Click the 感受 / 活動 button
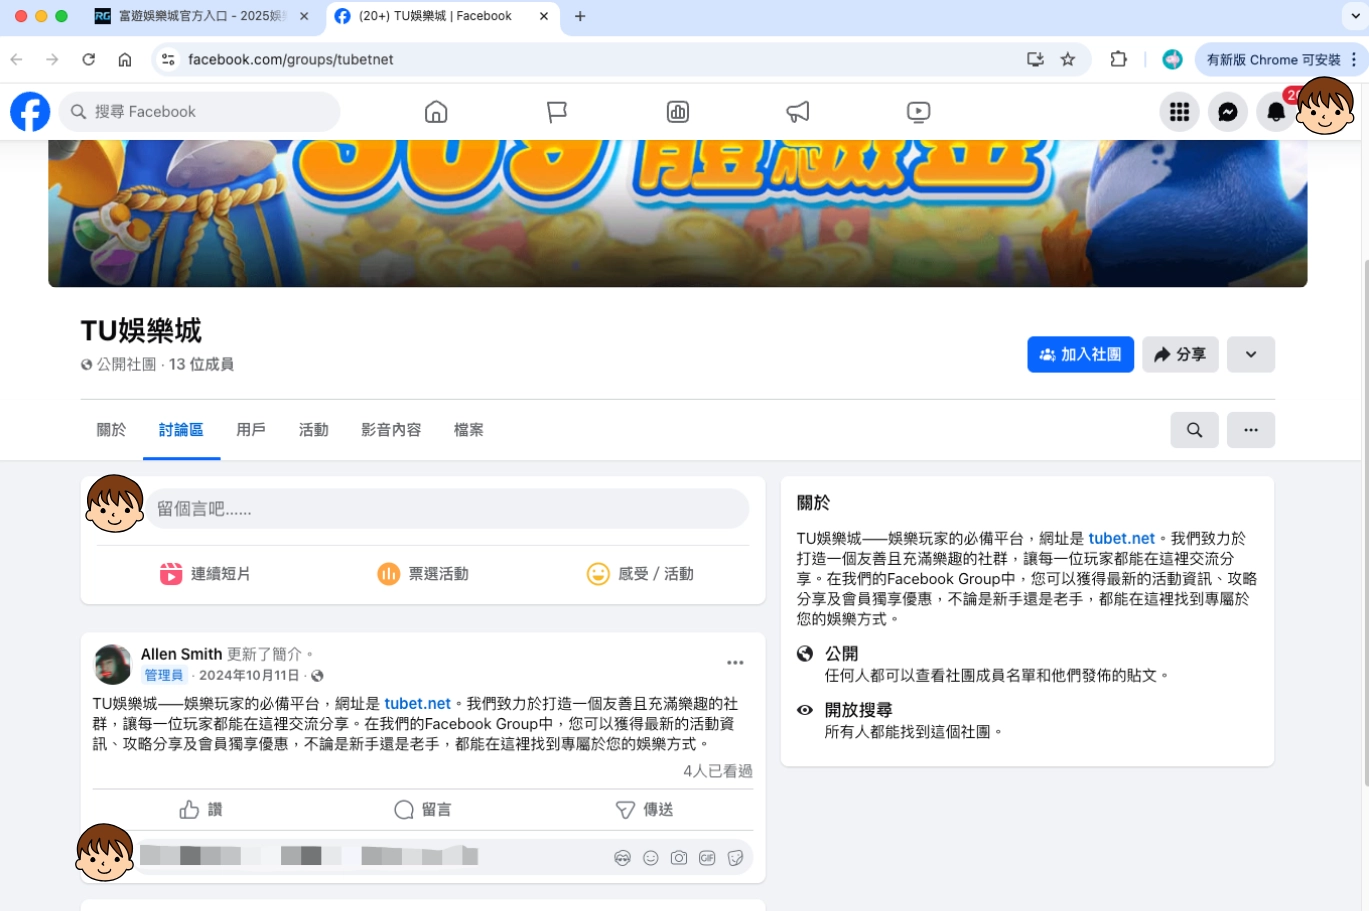The height and width of the screenshot is (911, 1369). (x=640, y=574)
